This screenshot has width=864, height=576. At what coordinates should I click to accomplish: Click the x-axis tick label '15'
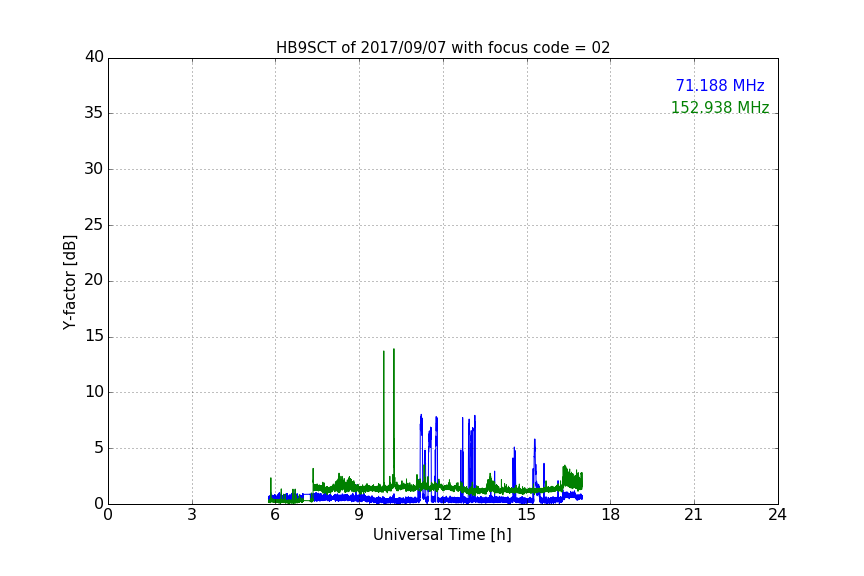click(526, 515)
